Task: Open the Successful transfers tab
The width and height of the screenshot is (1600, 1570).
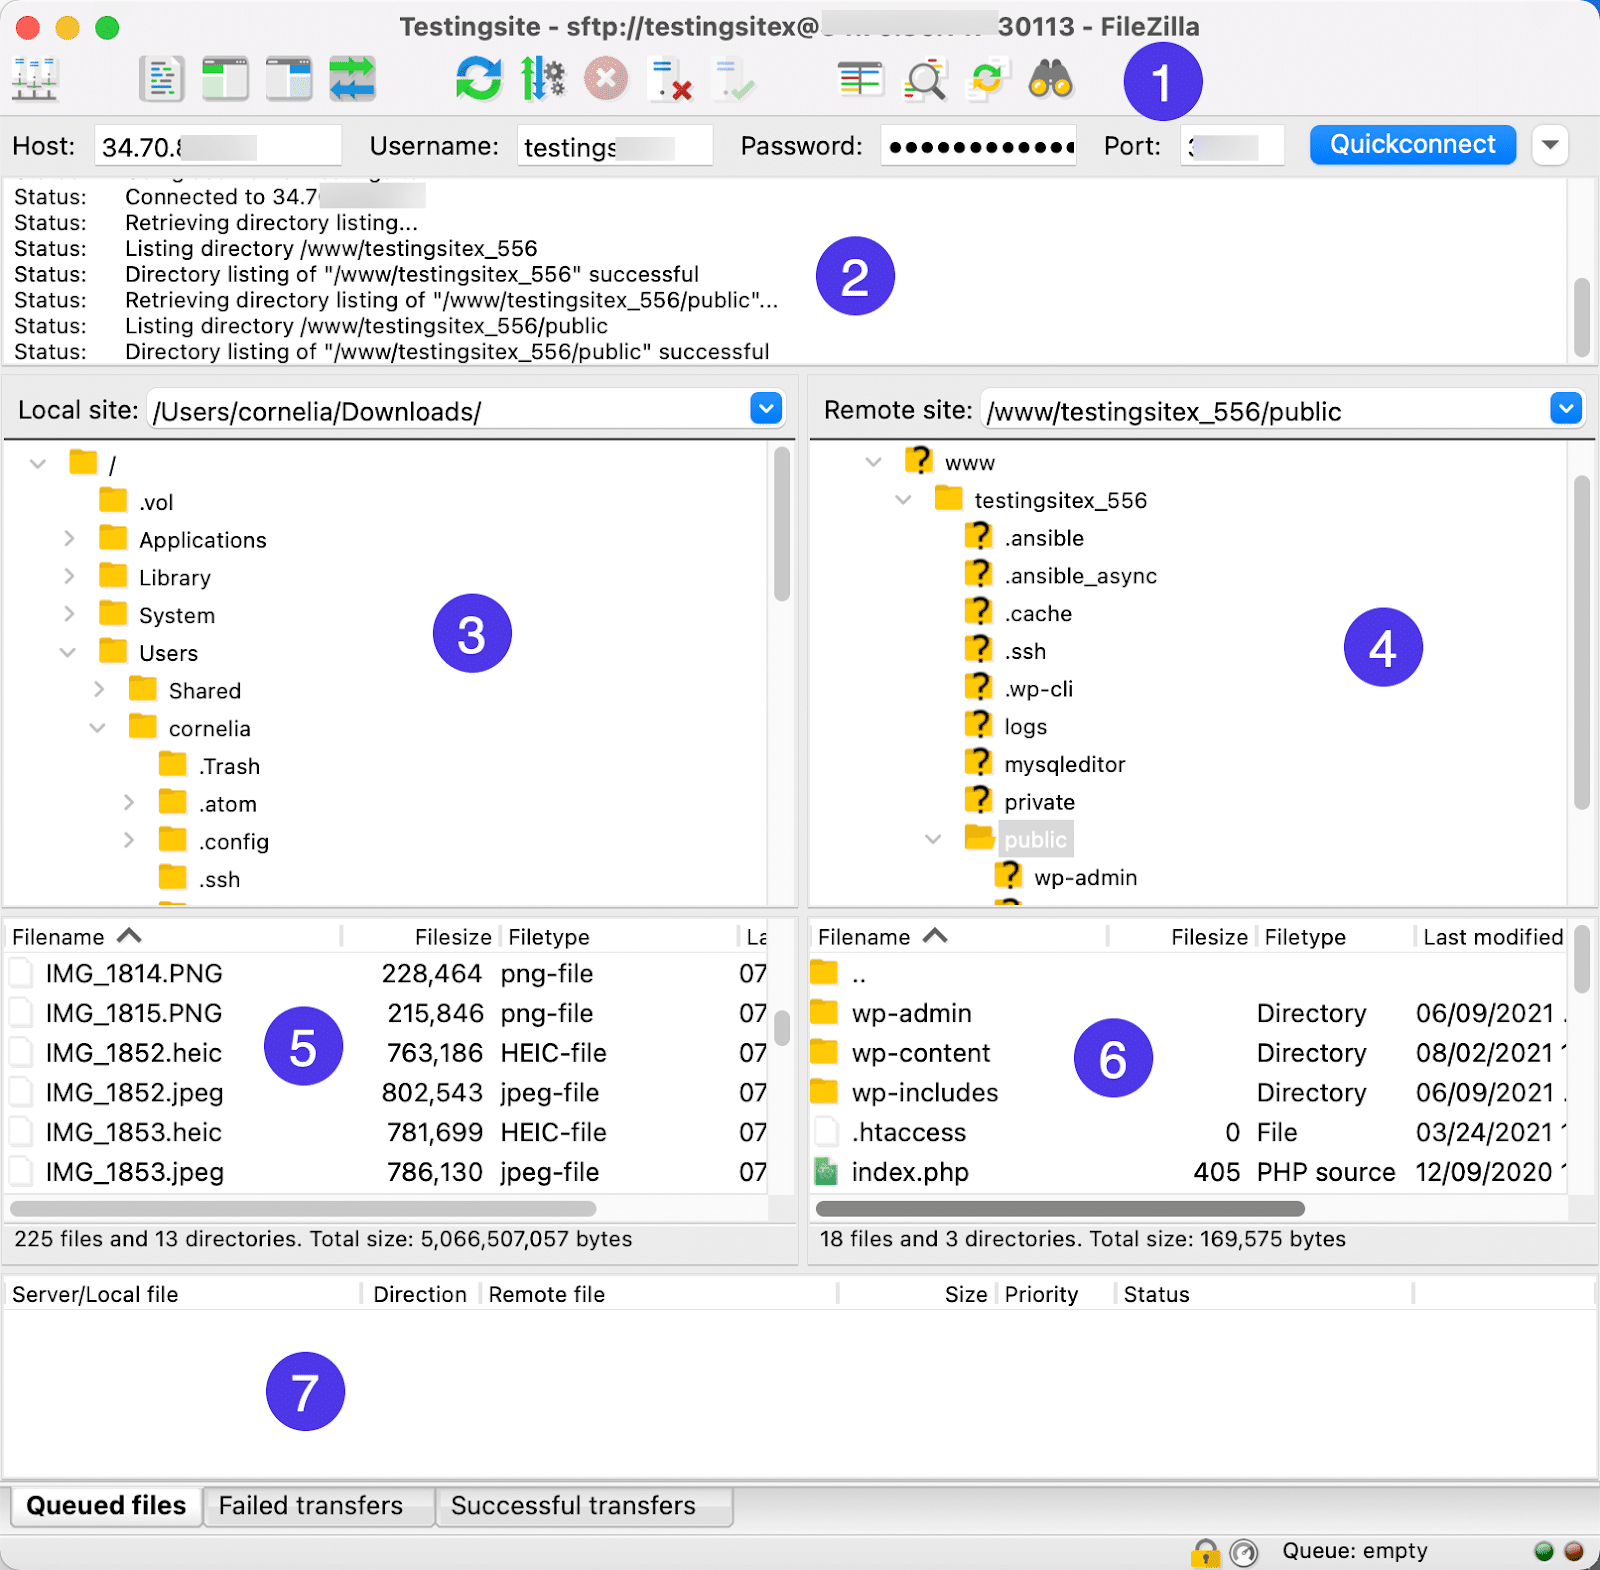Action: point(583,1505)
